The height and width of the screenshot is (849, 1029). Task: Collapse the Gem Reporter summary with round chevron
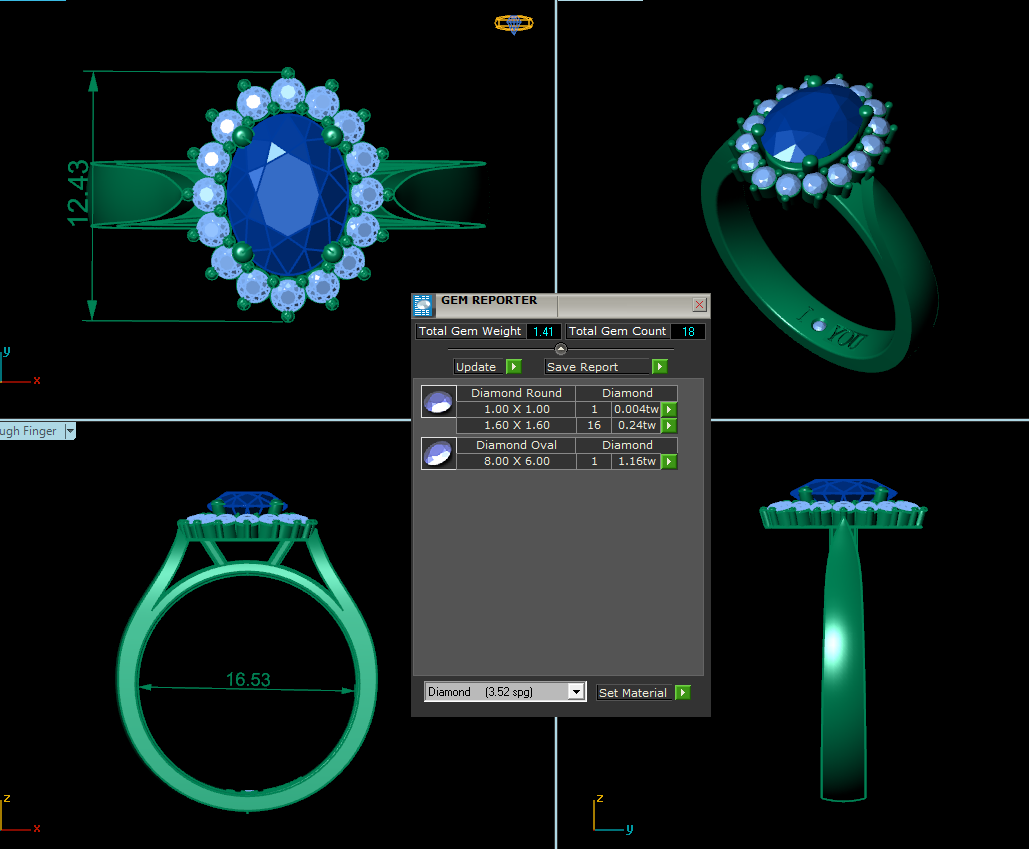pyautogui.click(x=560, y=349)
